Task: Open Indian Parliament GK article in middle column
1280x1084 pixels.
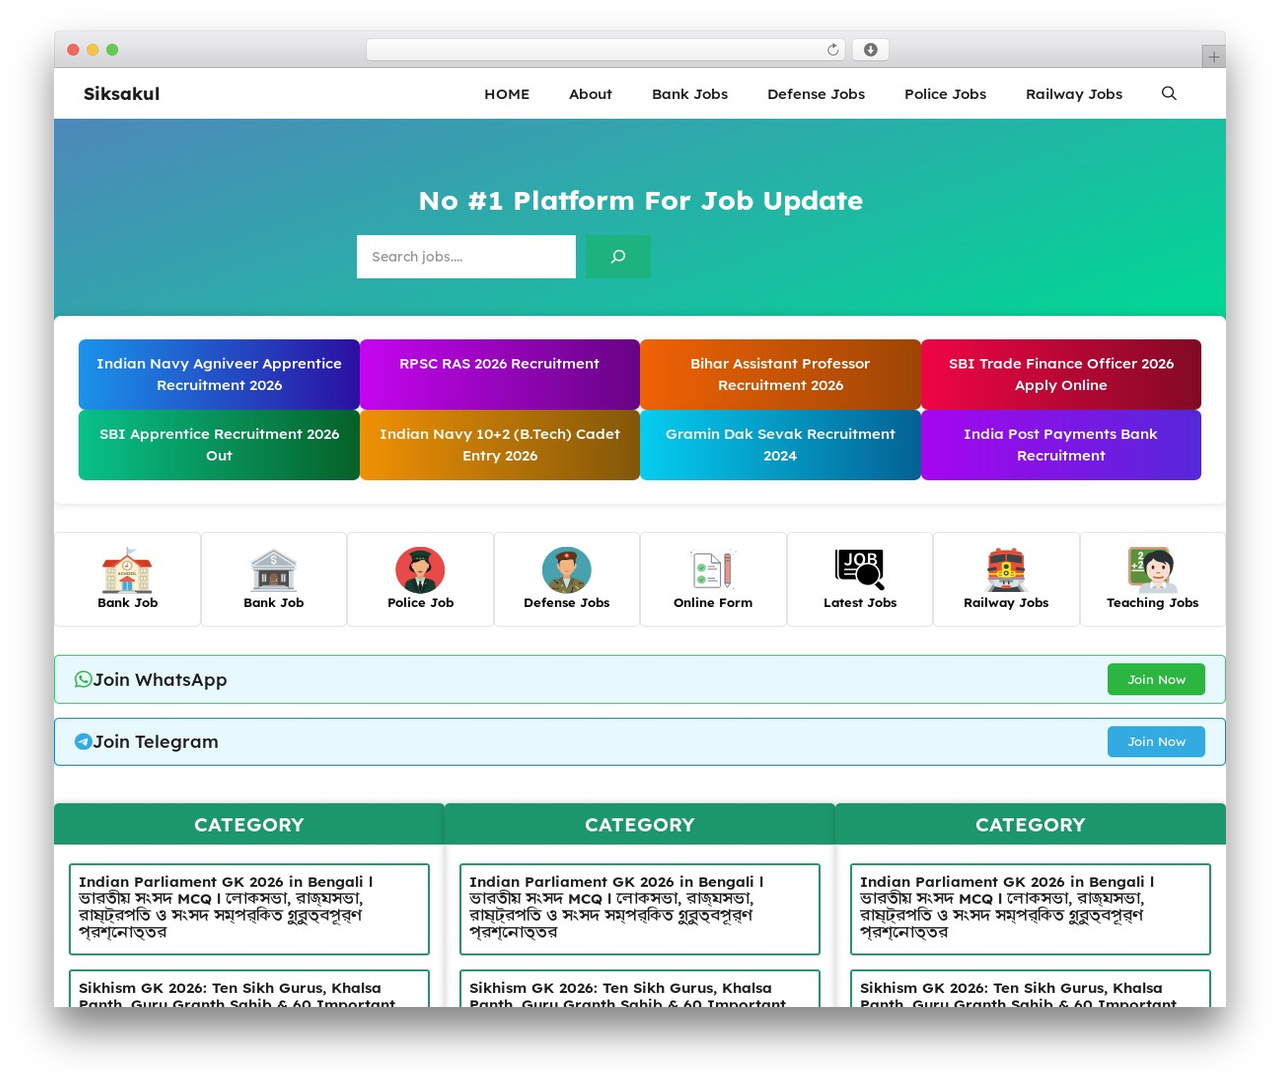Action: 640,908
